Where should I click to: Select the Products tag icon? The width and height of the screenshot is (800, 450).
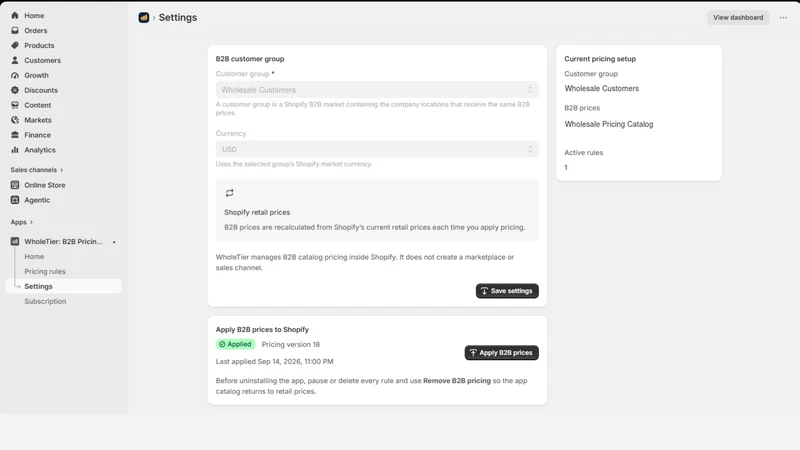15,45
